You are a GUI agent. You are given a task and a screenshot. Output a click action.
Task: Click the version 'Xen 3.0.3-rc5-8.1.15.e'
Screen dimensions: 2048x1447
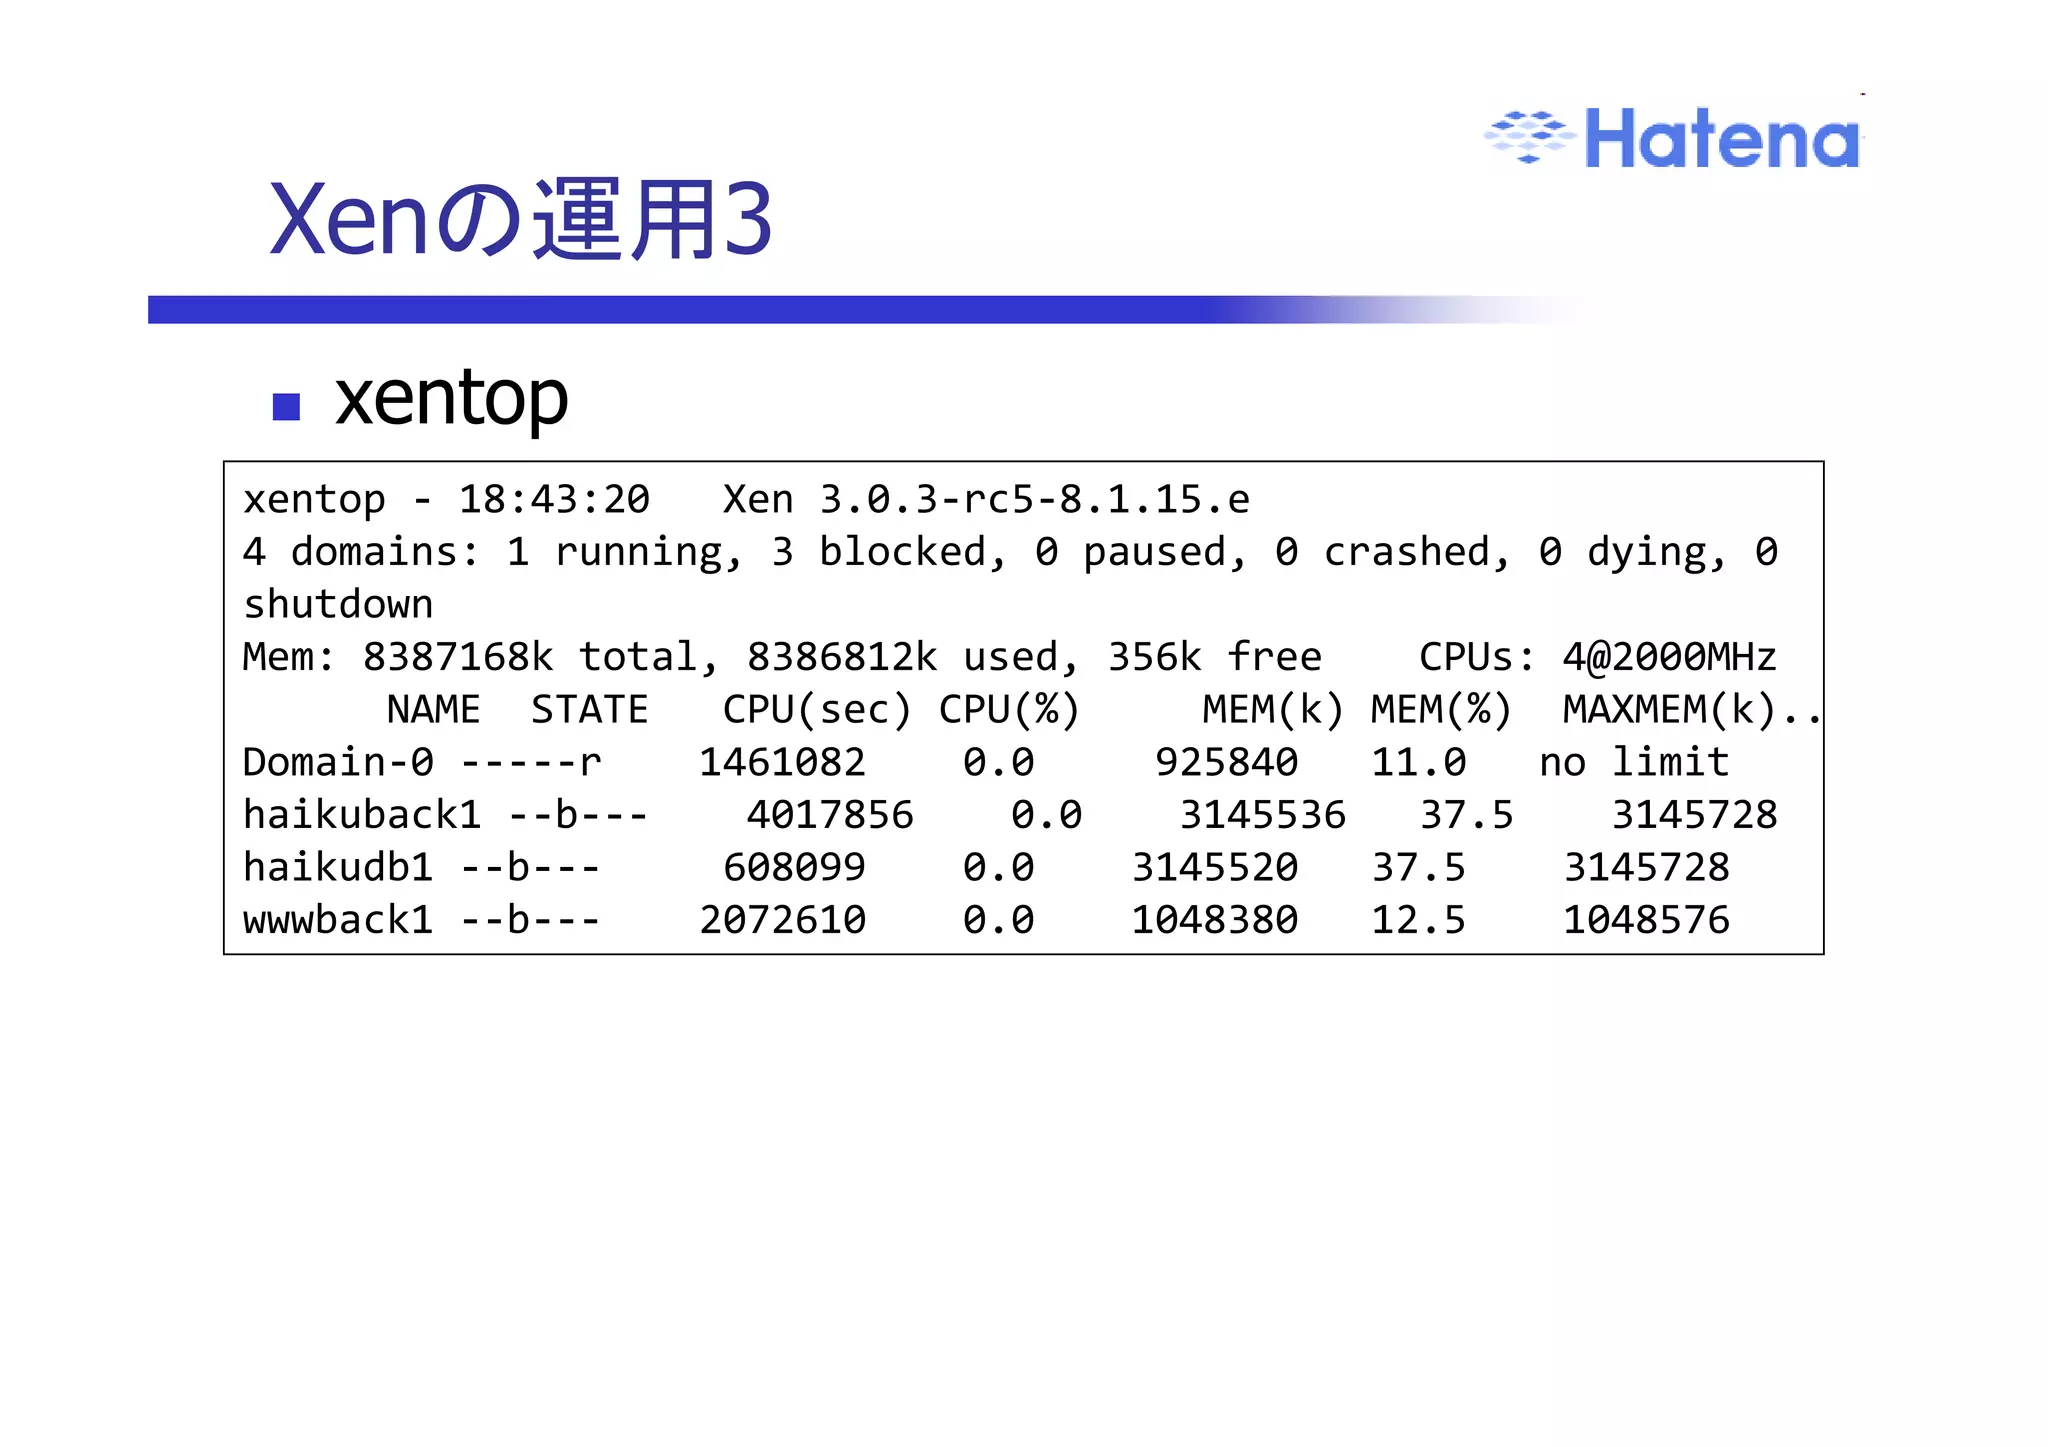[986, 499]
